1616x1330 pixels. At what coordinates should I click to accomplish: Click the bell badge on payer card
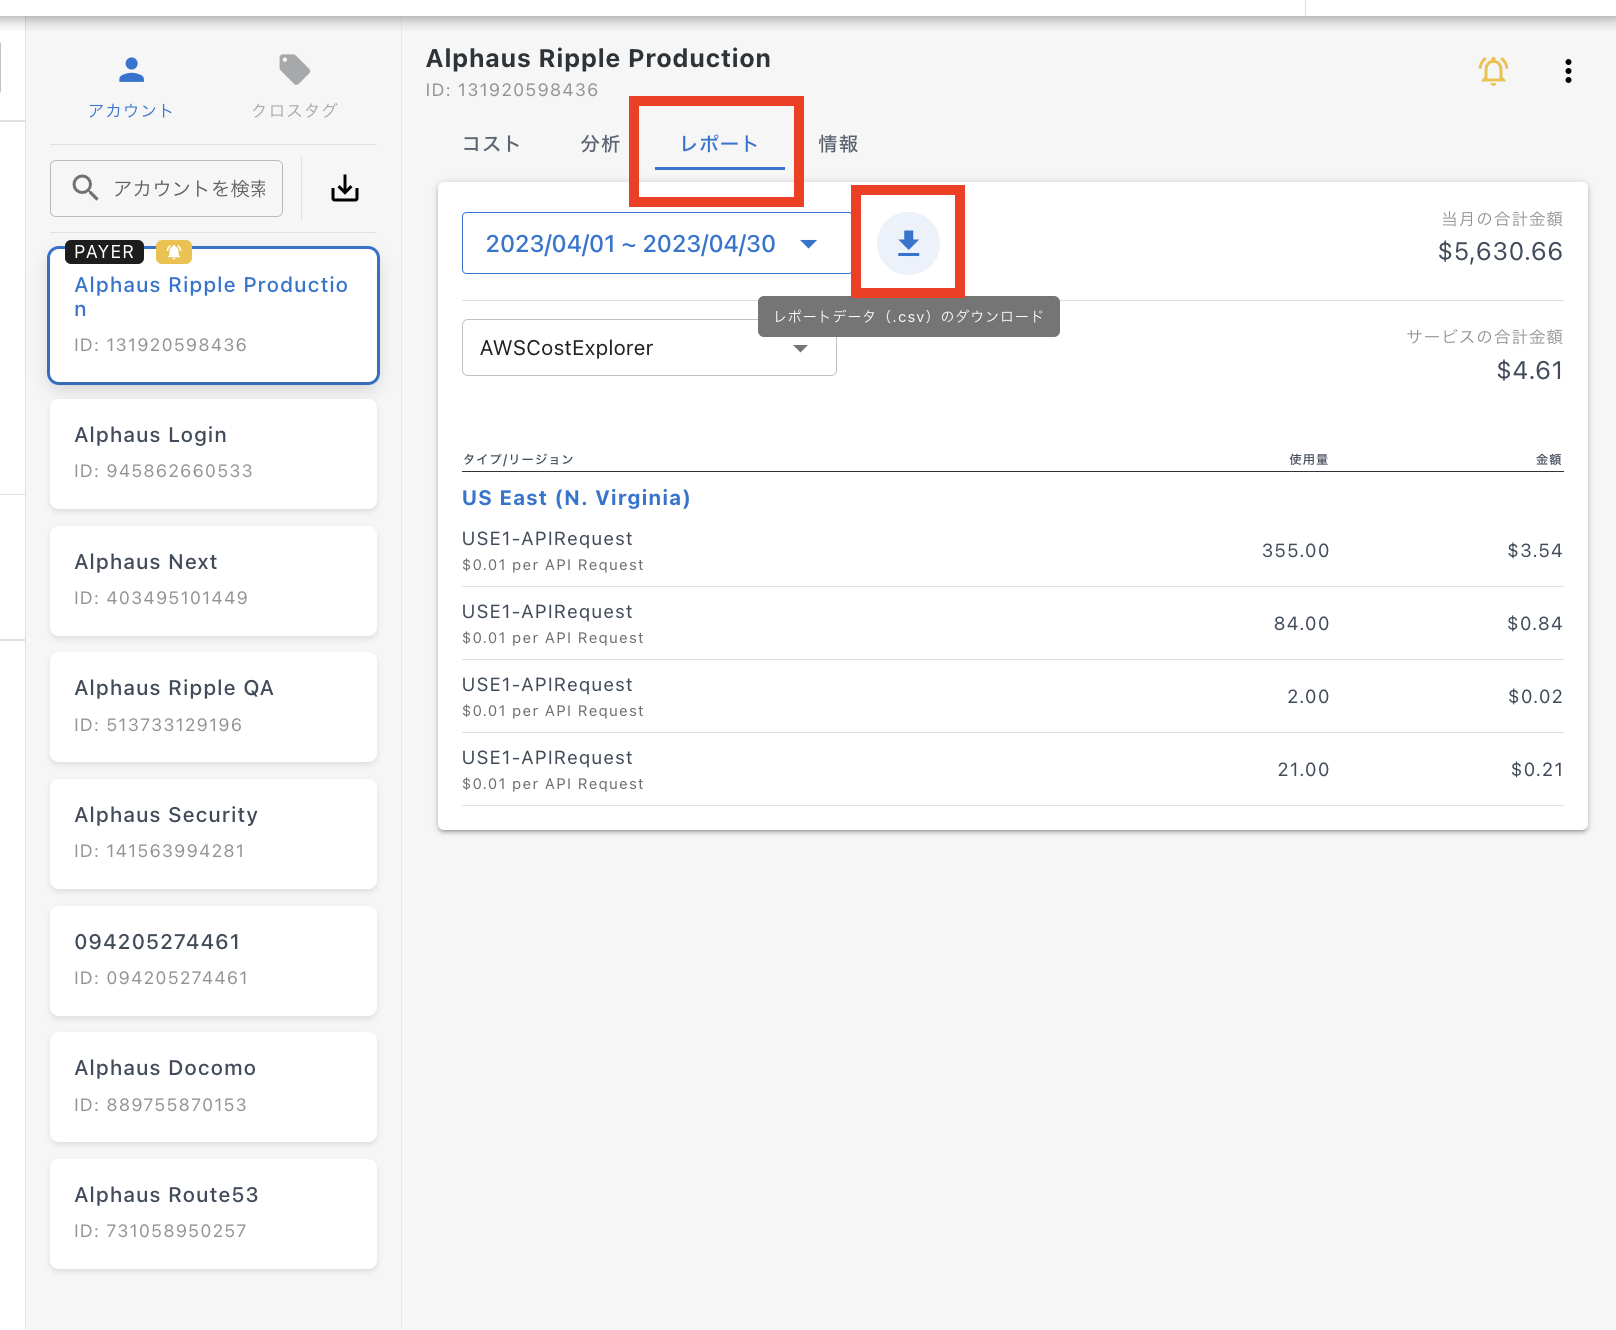(x=174, y=252)
